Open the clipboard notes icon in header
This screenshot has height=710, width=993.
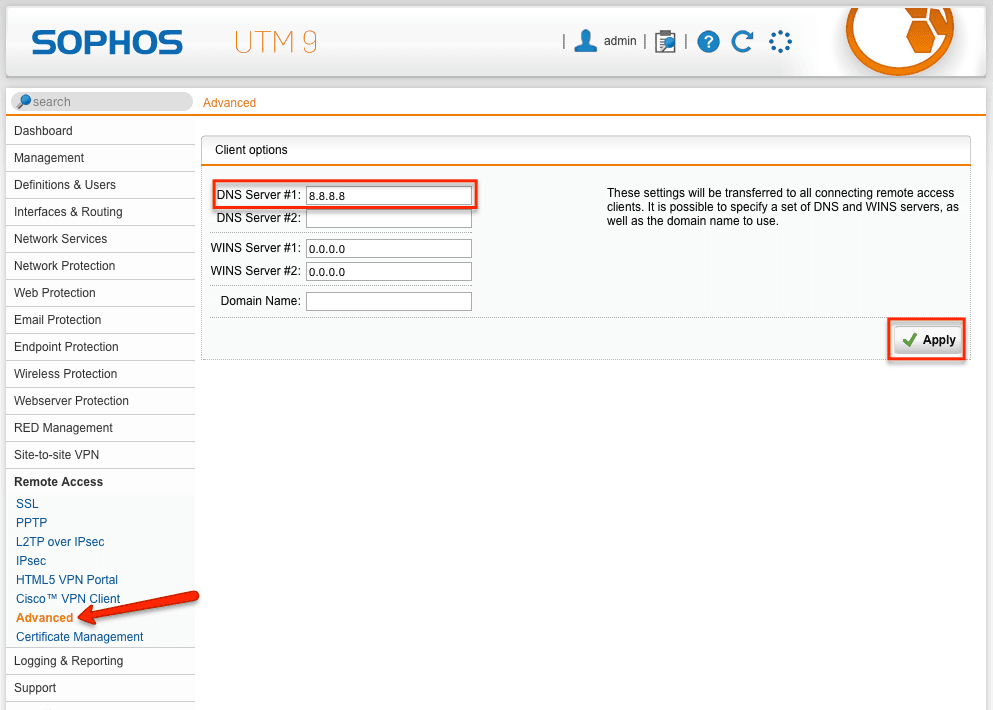click(665, 42)
